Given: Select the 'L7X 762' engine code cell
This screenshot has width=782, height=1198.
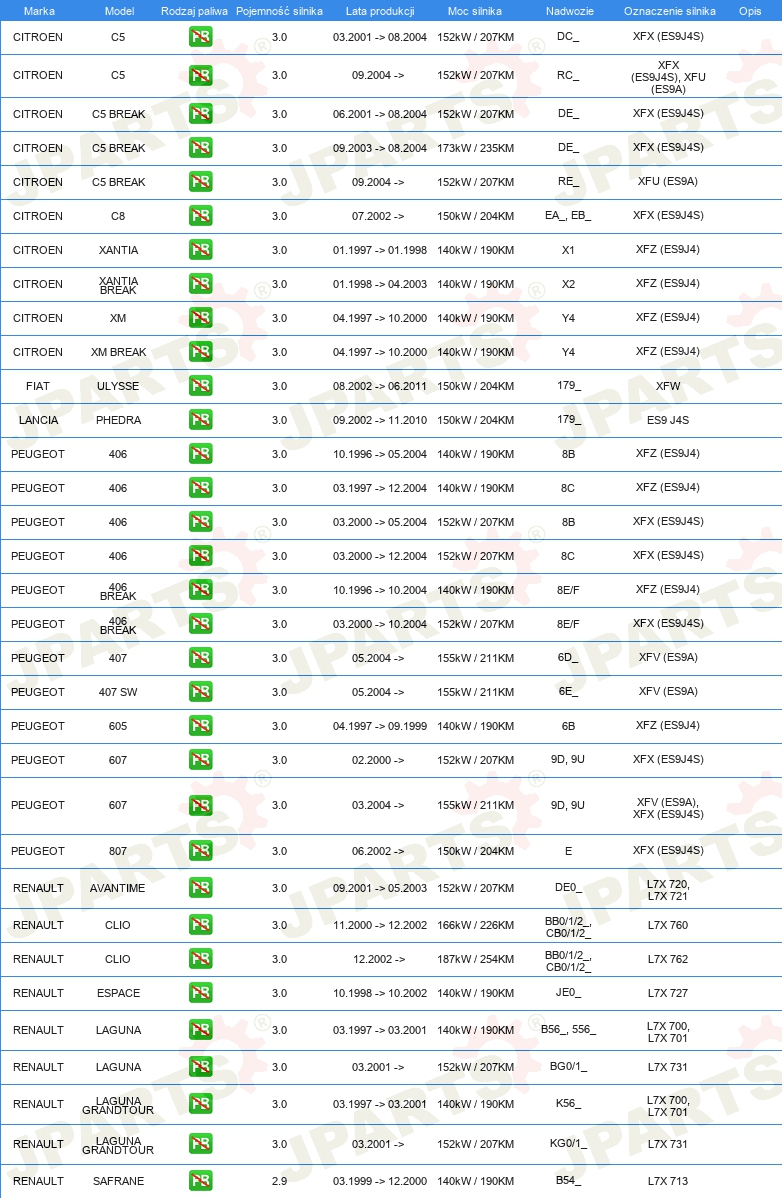Looking at the screenshot, I should [668, 959].
